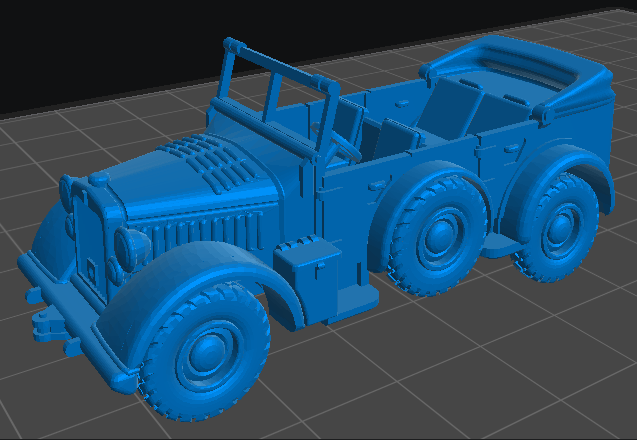This screenshot has width=637, height=440.
Task: Select the blue military car 3D model
Action: pos(317,228)
